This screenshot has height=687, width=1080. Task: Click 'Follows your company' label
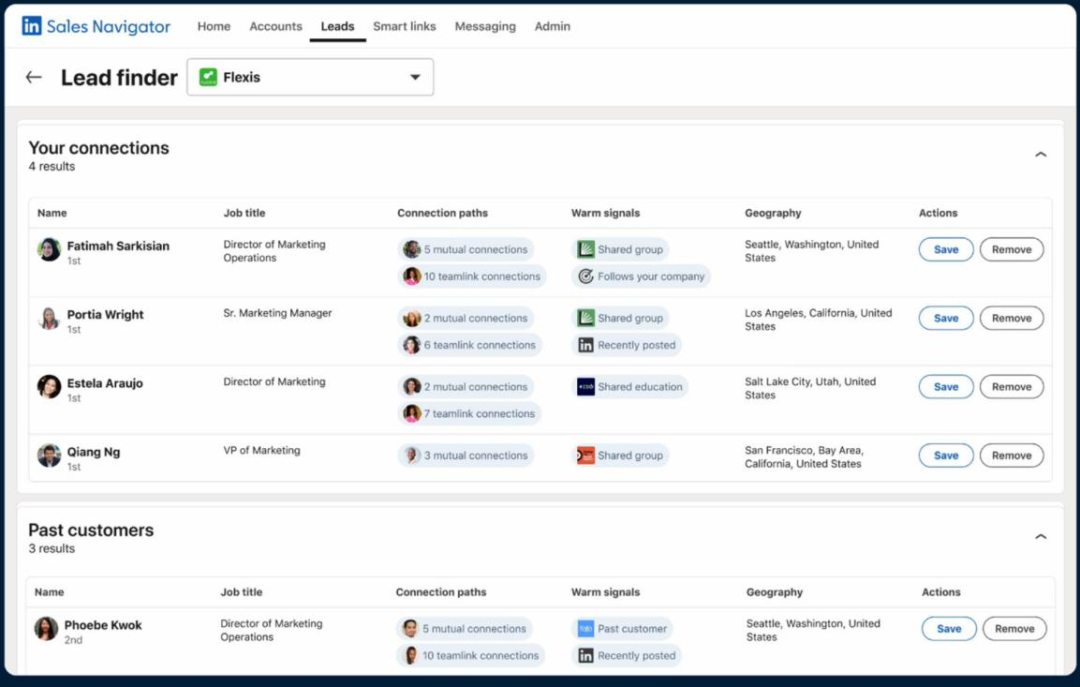click(x=651, y=276)
